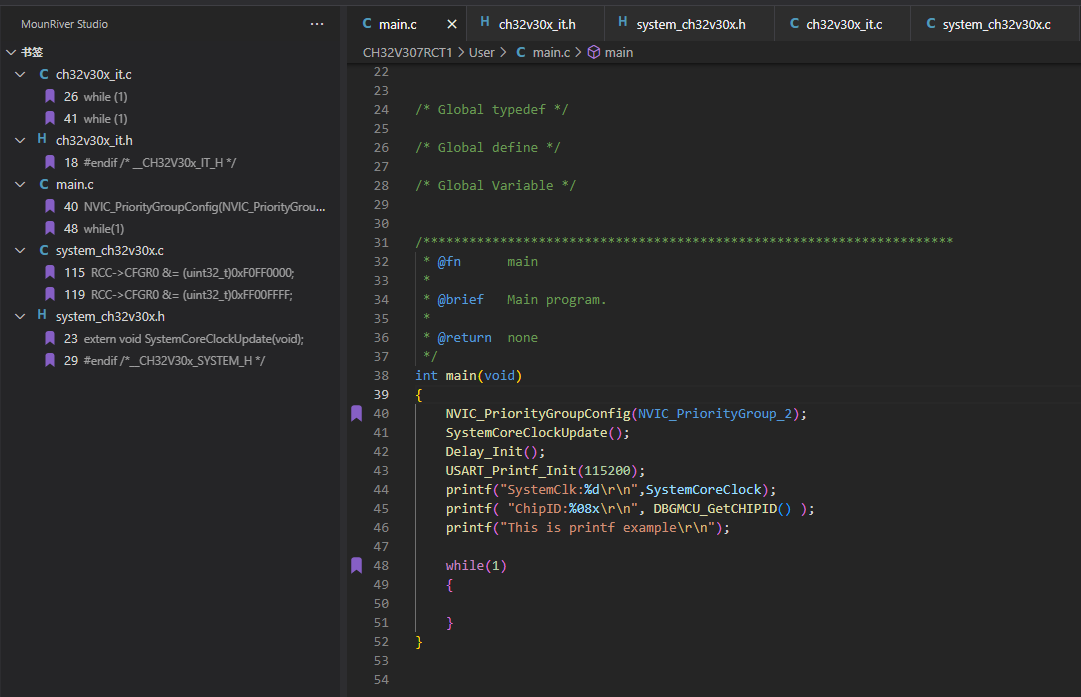Click bookmark icon for line 23 extern void
Screen dimensions: 1081x697
click(50, 339)
